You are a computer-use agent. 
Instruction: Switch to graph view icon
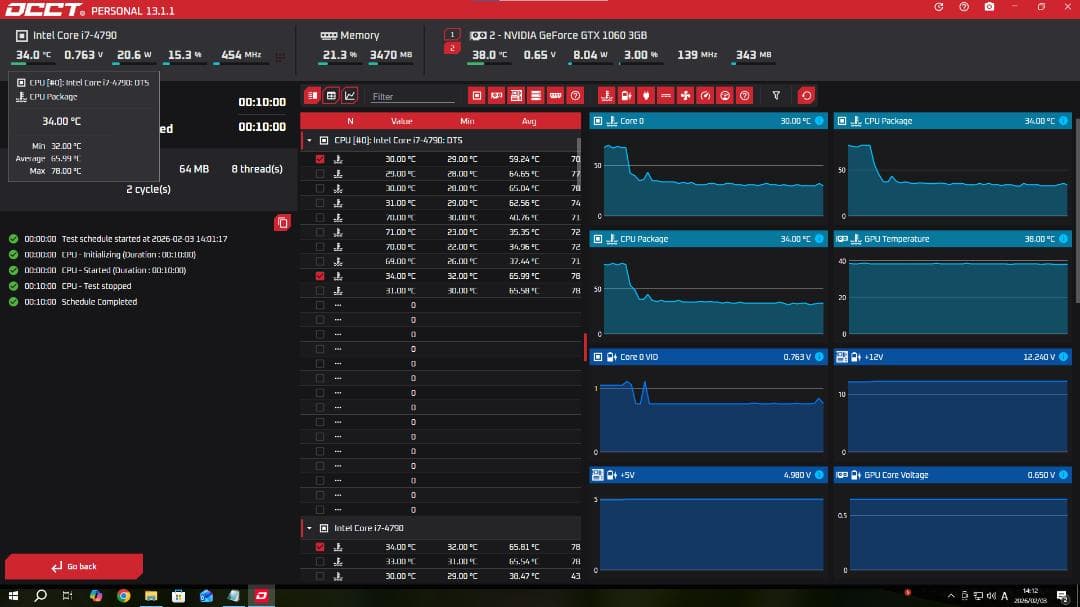point(350,96)
